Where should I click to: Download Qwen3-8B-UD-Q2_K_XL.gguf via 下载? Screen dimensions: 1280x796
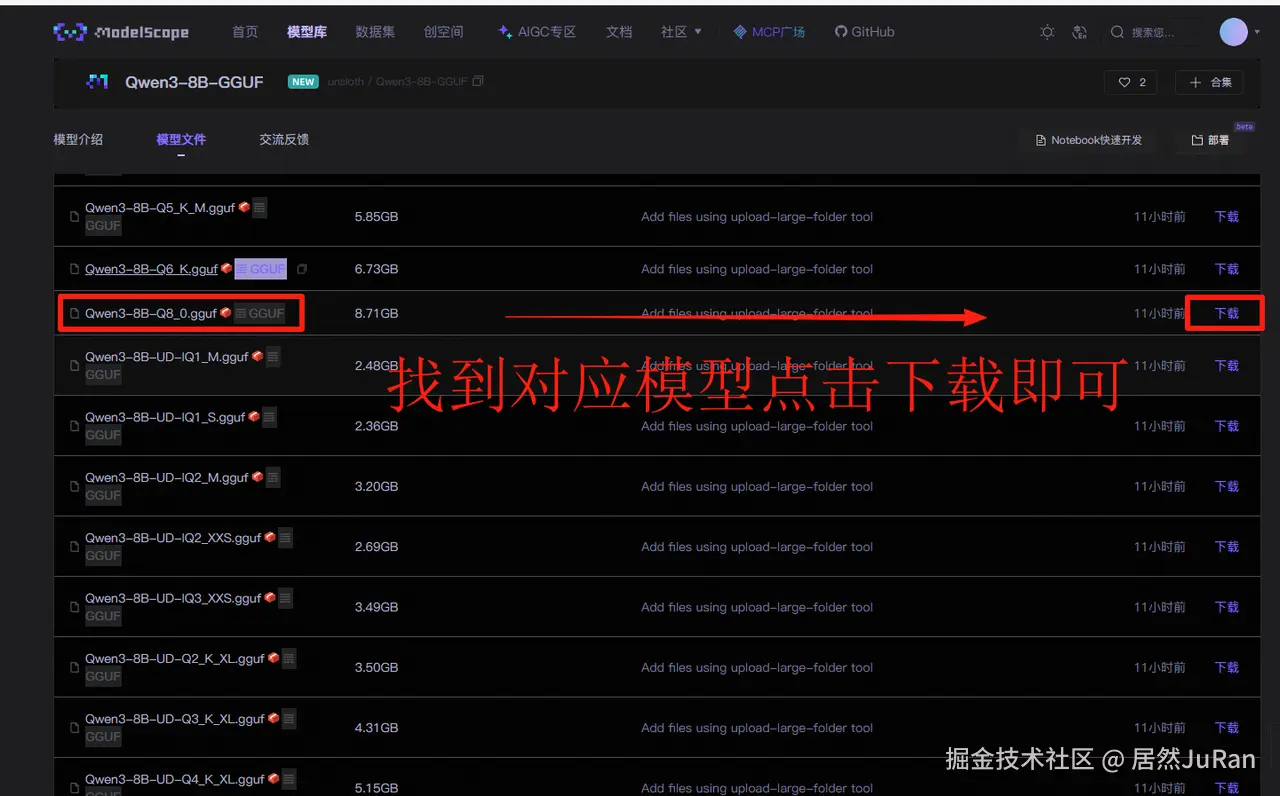1226,668
